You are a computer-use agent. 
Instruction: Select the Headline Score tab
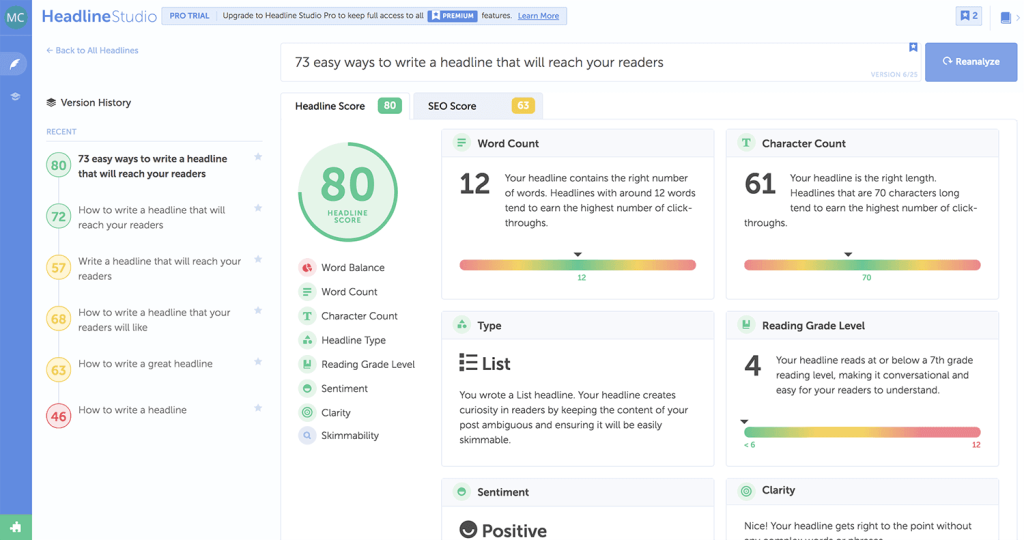point(346,106)
